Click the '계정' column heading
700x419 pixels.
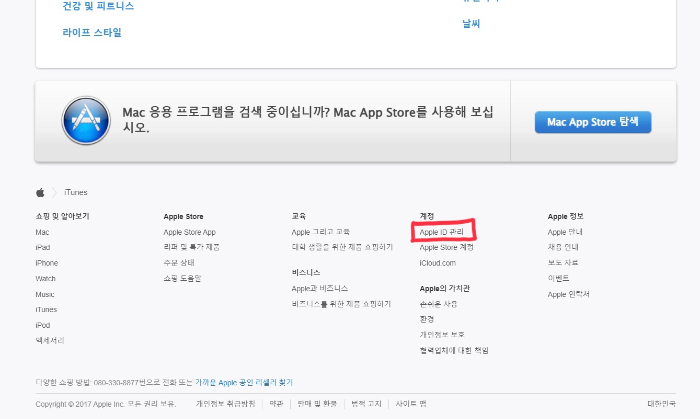427,216
